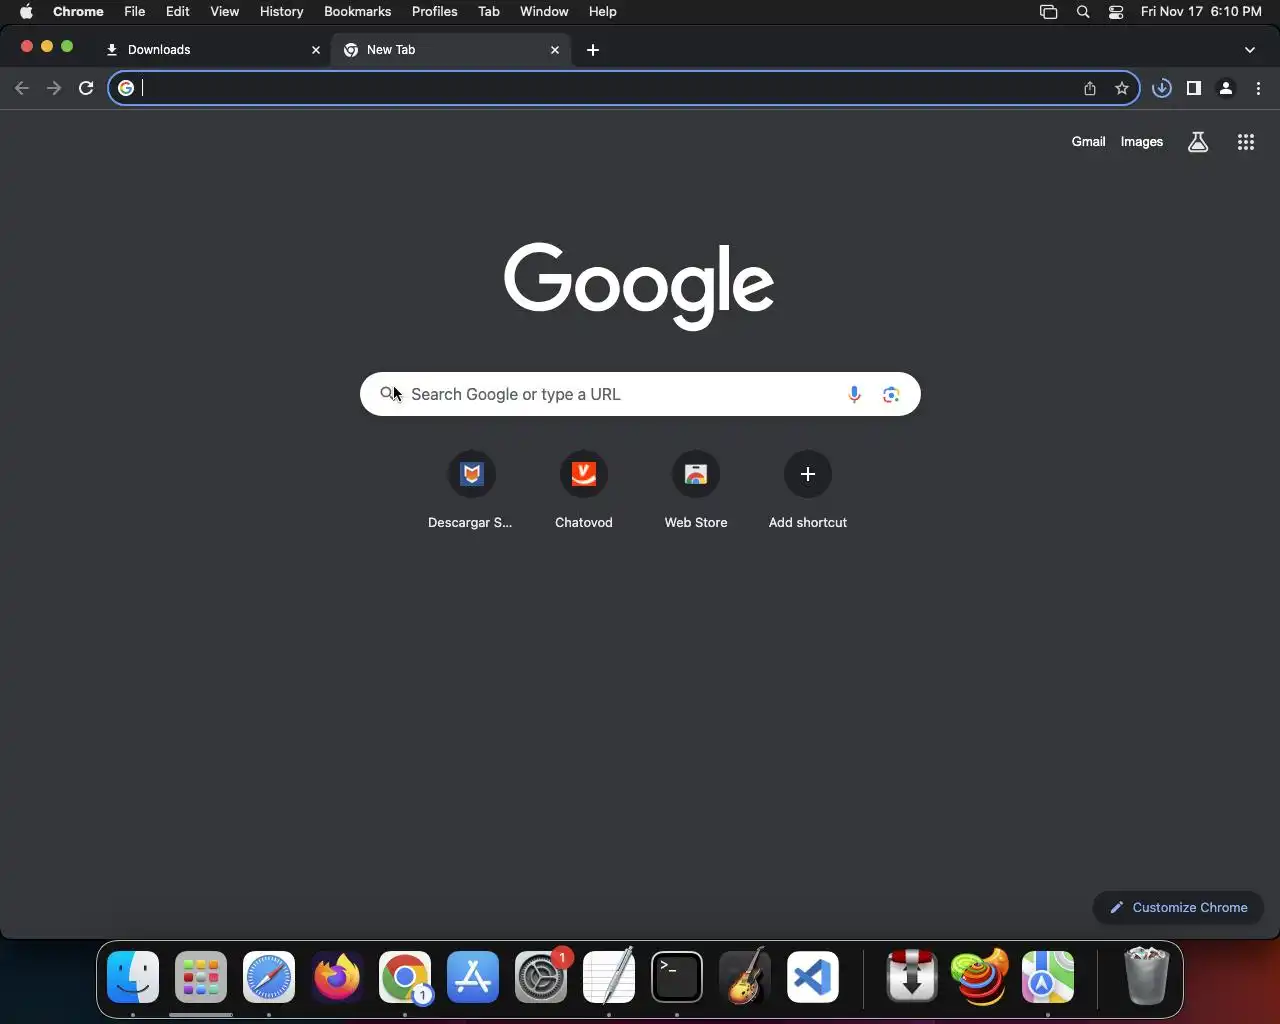Screen dimensions: 1280x1024
Task: Open the Bookmarks menu
Action: 357,11
